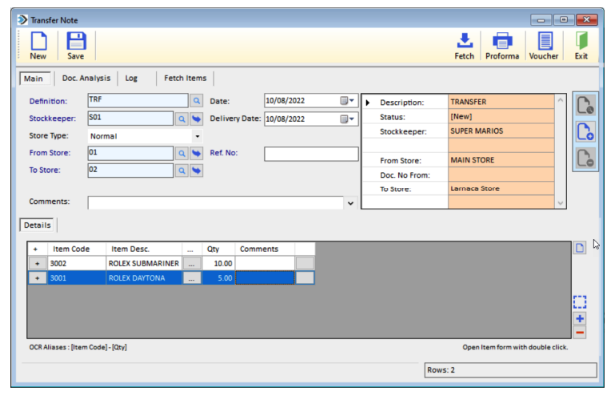The height and width of the screenshot is (399, 613).
Task: Click the To Store 02 field
Action: 131,170
